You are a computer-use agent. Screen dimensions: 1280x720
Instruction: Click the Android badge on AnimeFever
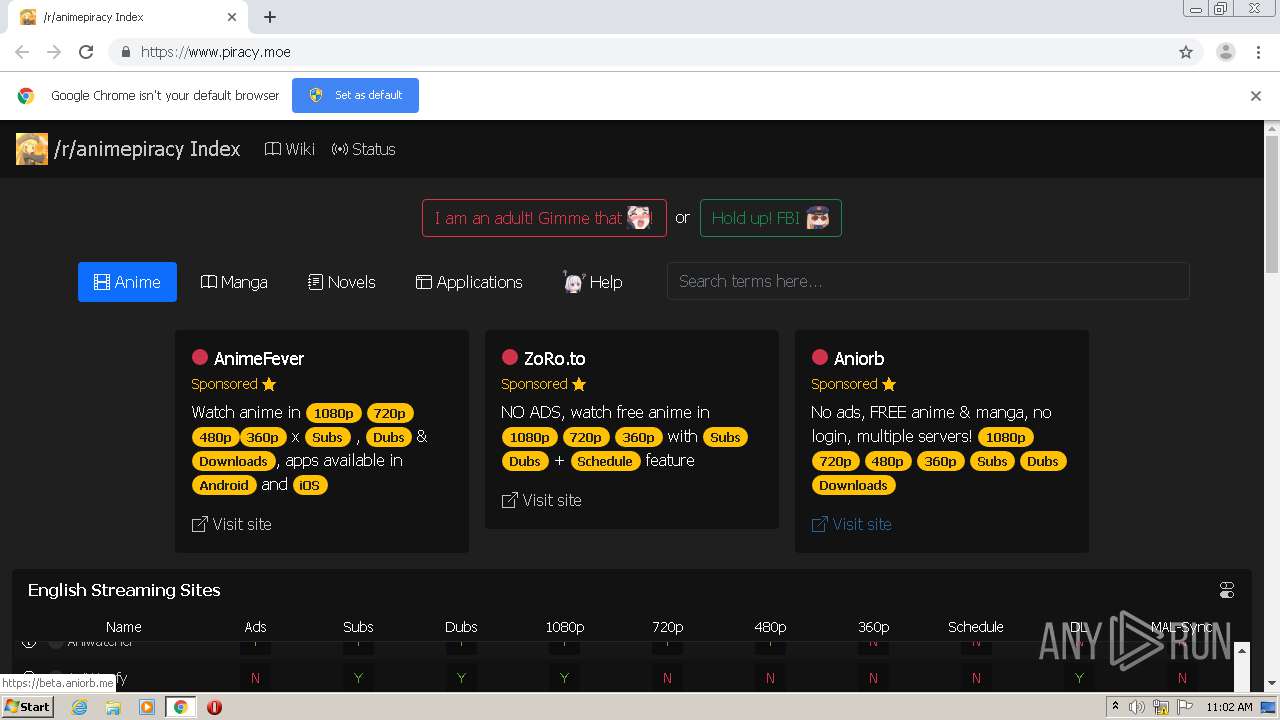(x=224, y=485)
